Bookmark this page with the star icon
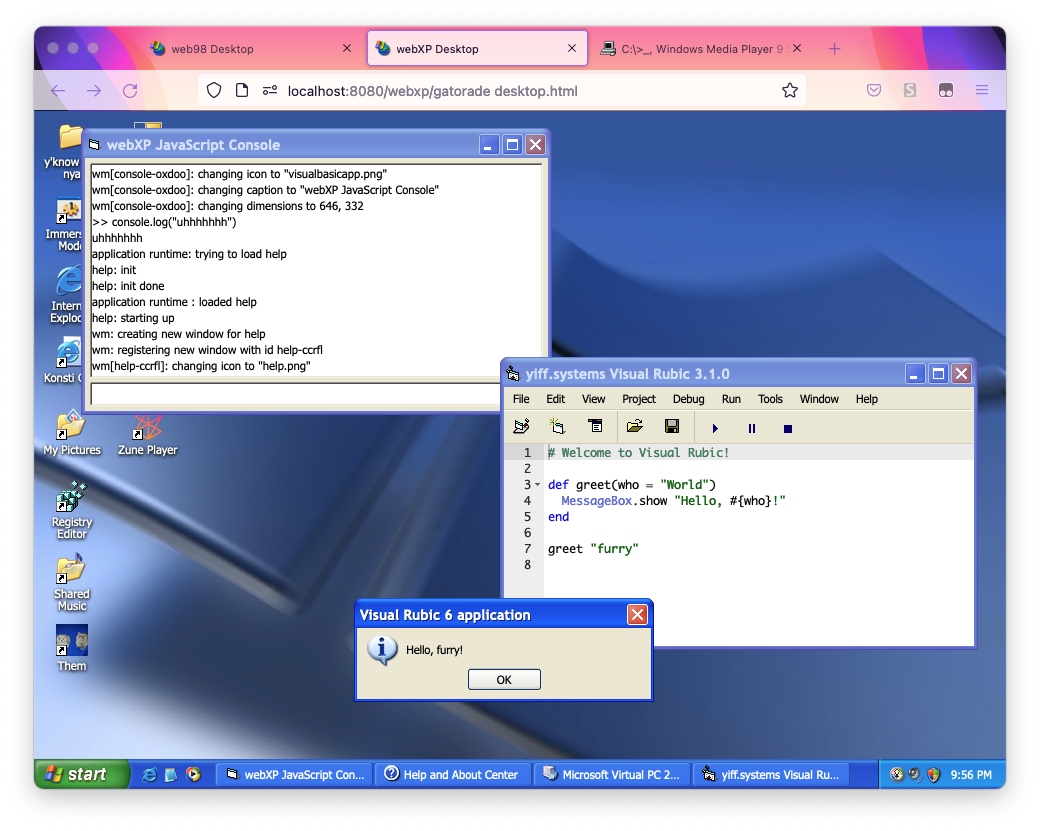This screenshot has width=1040, height=831. [790, 91]
